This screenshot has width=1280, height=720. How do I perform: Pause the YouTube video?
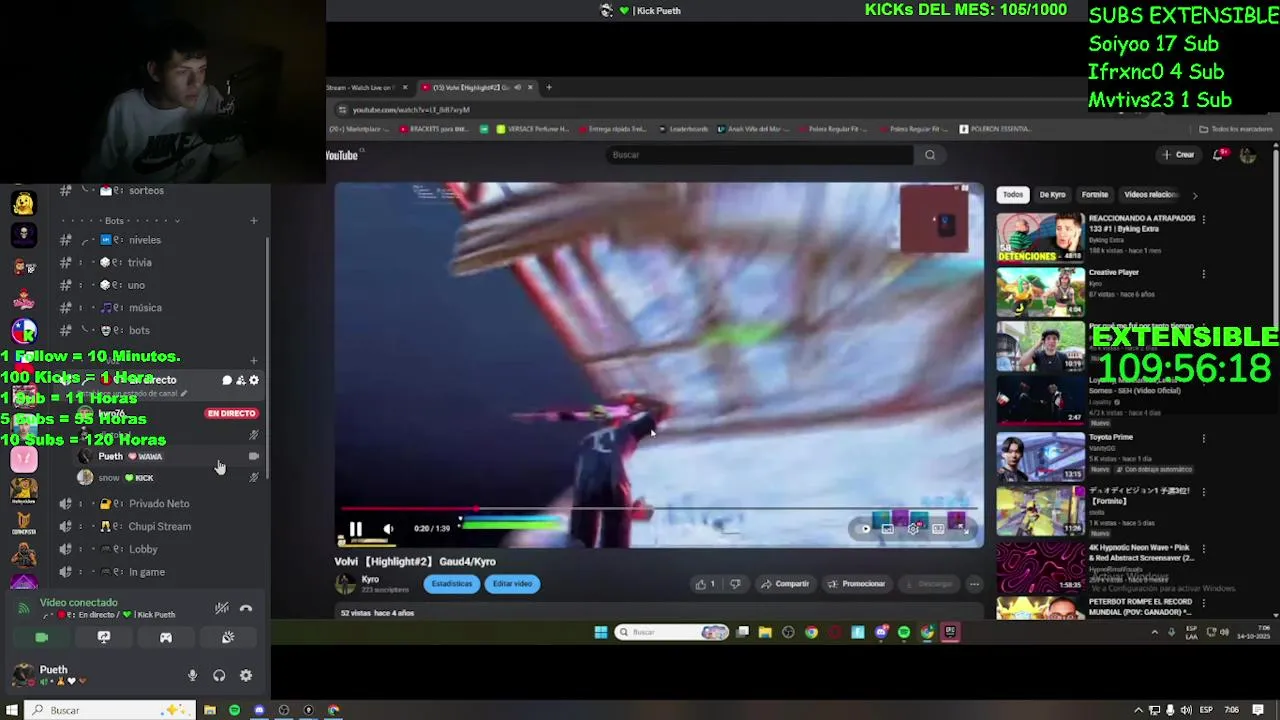(355, 529)
